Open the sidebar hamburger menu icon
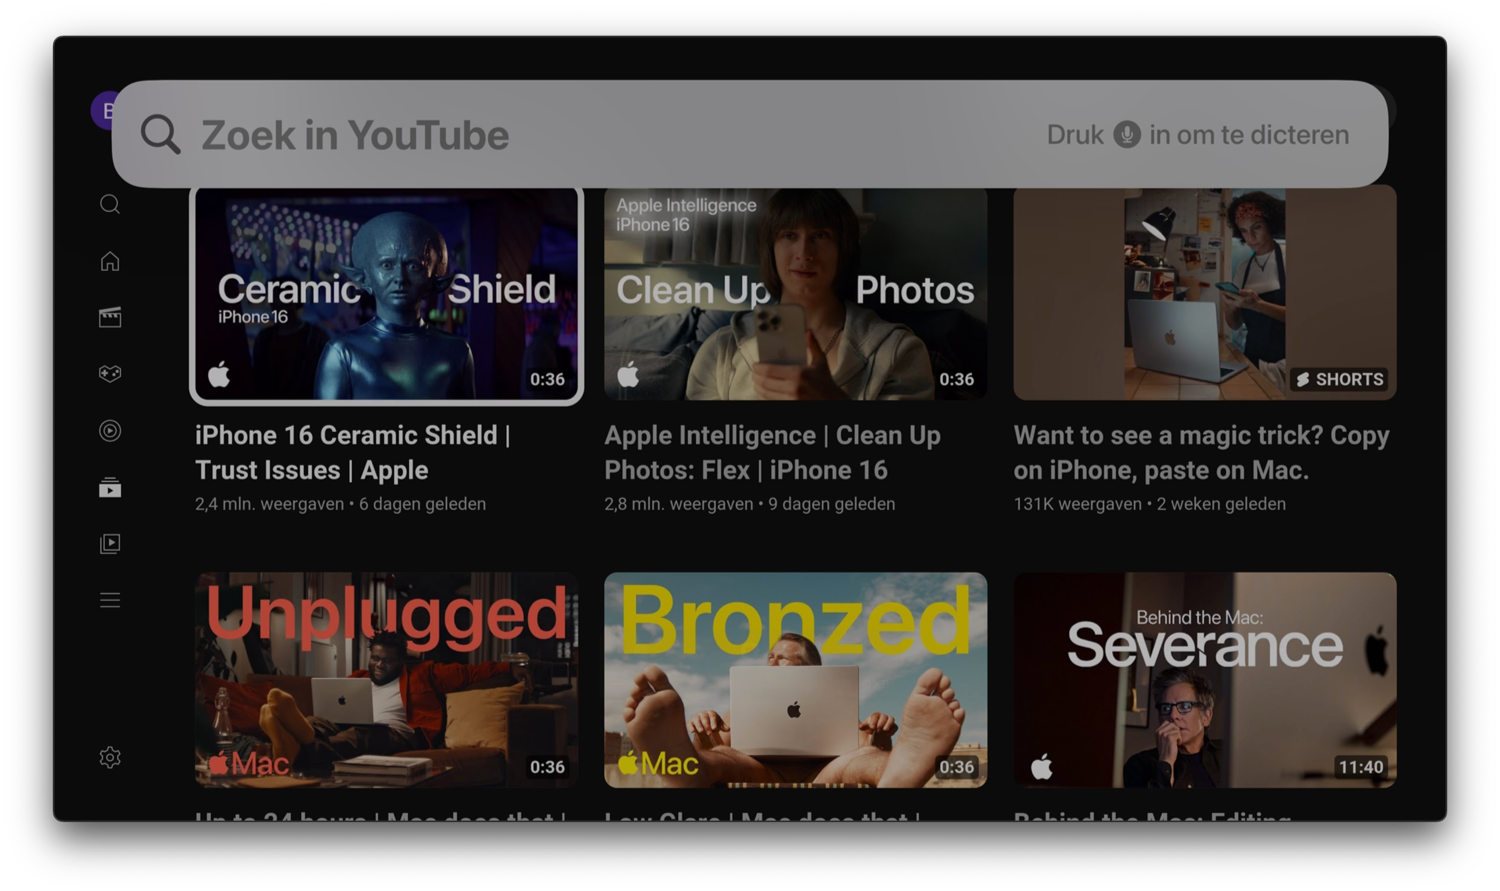The height and width of the screenshot is (891, 1500). click(110, 600)
